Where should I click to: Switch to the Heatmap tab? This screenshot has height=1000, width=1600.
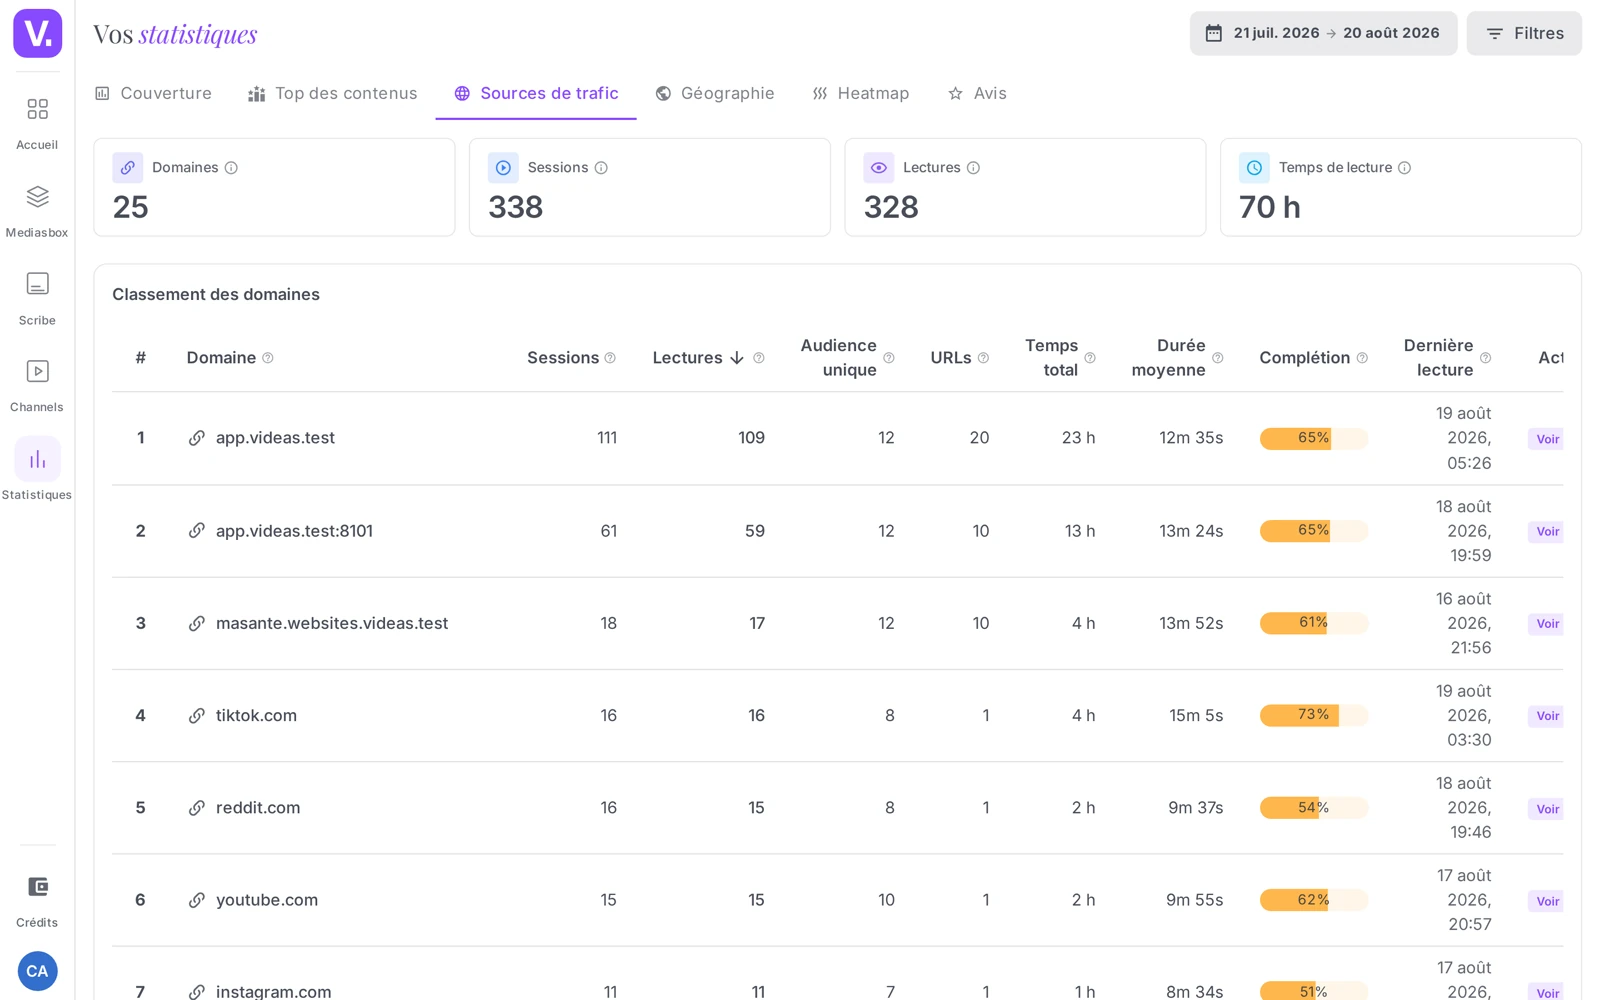tap(861, 93)
